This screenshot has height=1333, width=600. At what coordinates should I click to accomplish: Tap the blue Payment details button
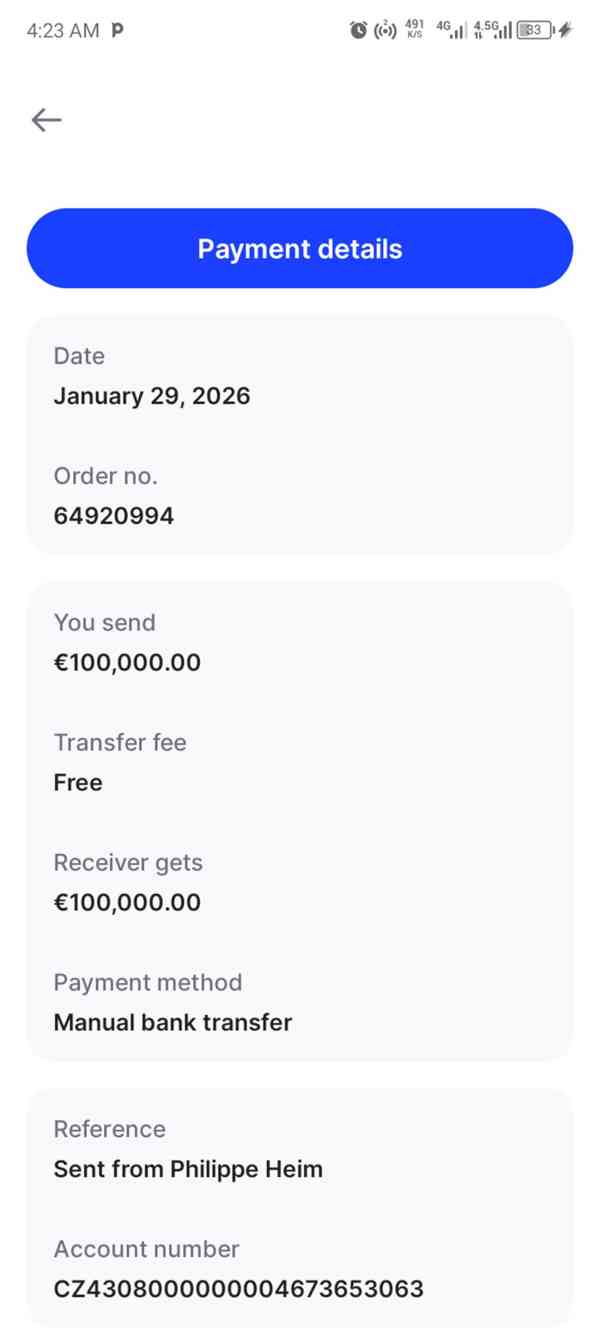click(x=300, y=249)
